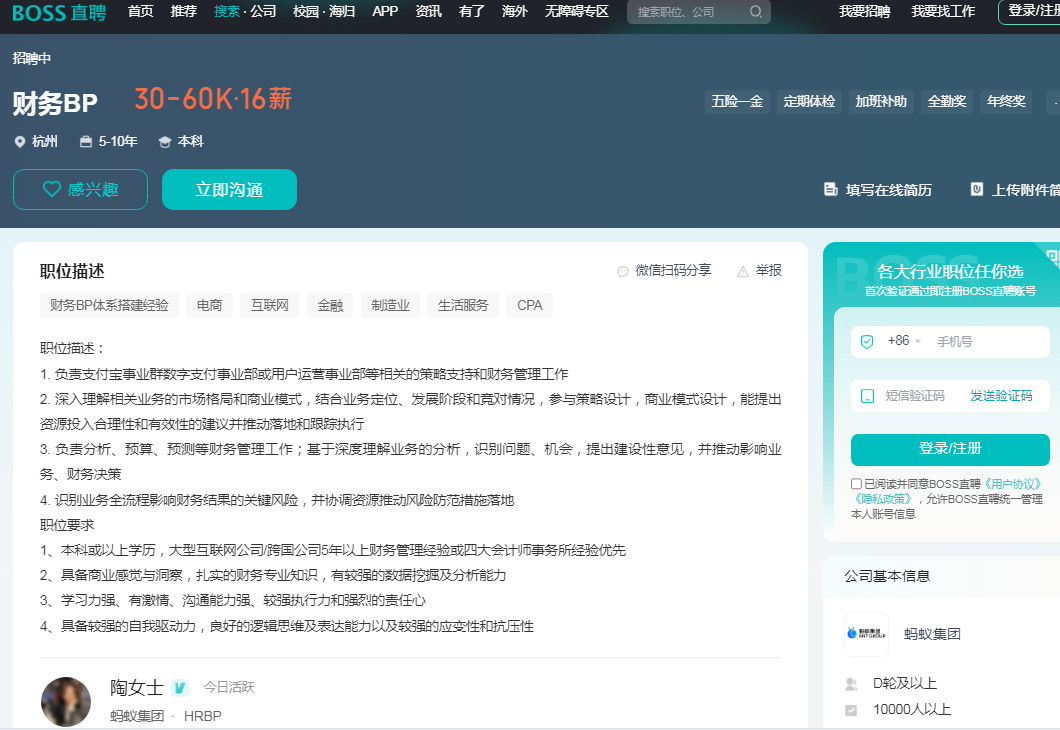Viewport: 1060px width, 730px height.
Task: Click recruiter 陶女士's avatar photo
Action: pos(66,702)
